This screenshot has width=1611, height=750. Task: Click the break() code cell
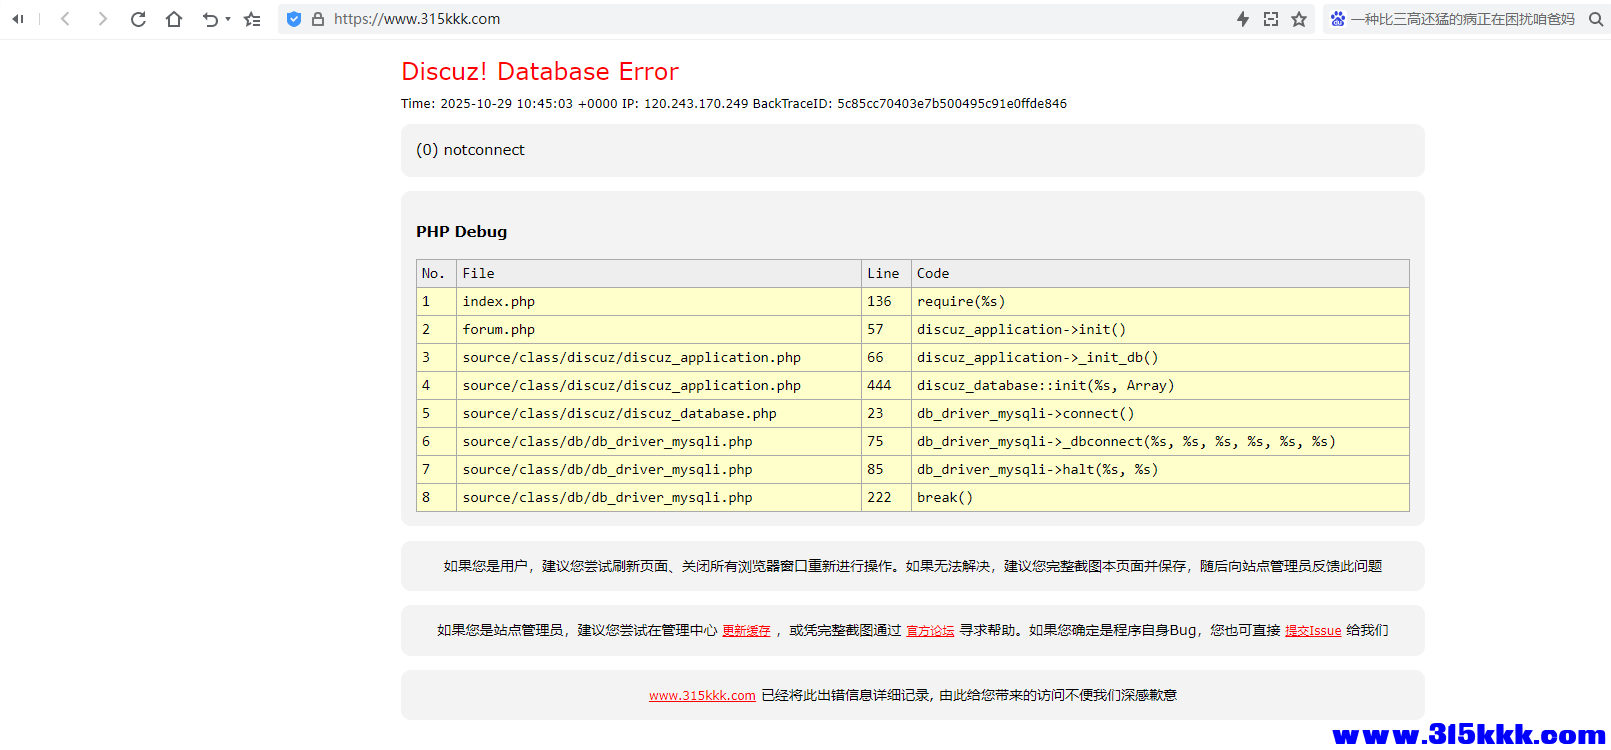(x=1160, y=498)
